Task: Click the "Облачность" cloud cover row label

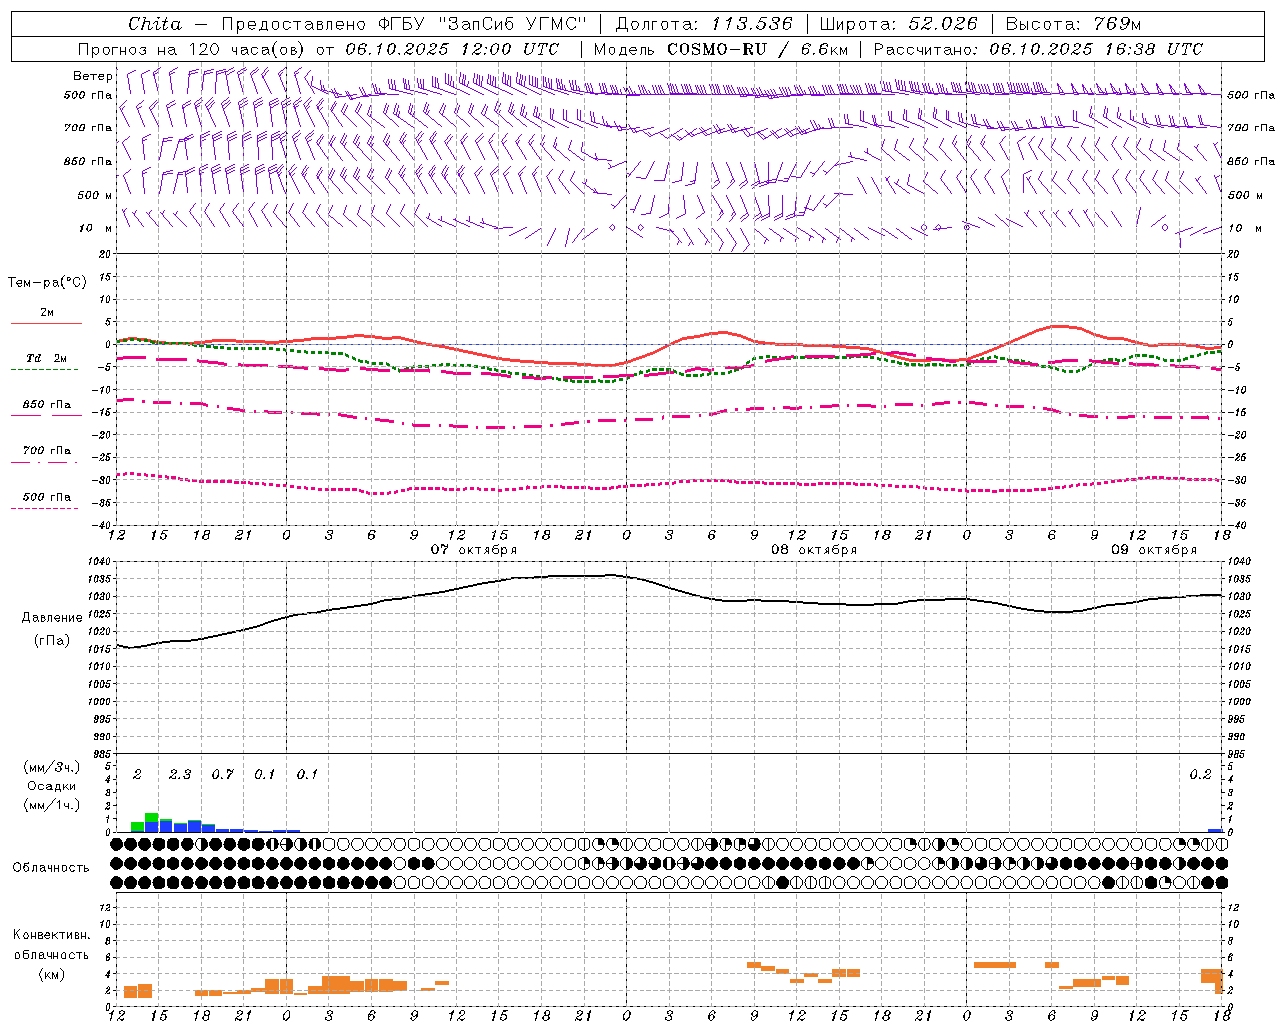Action: coord(51,868)
